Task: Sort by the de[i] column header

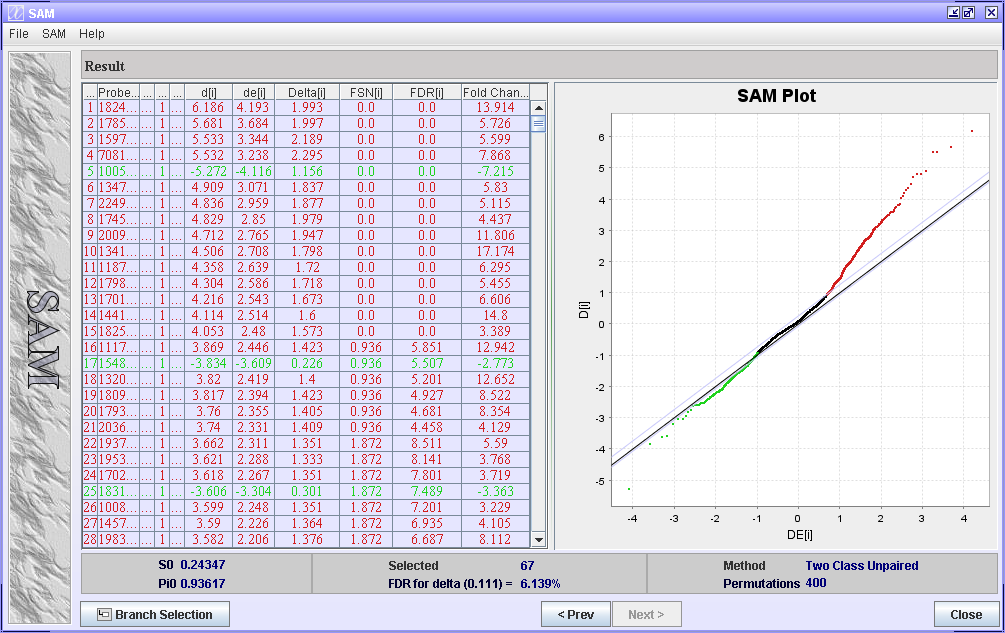Action: 253,92
